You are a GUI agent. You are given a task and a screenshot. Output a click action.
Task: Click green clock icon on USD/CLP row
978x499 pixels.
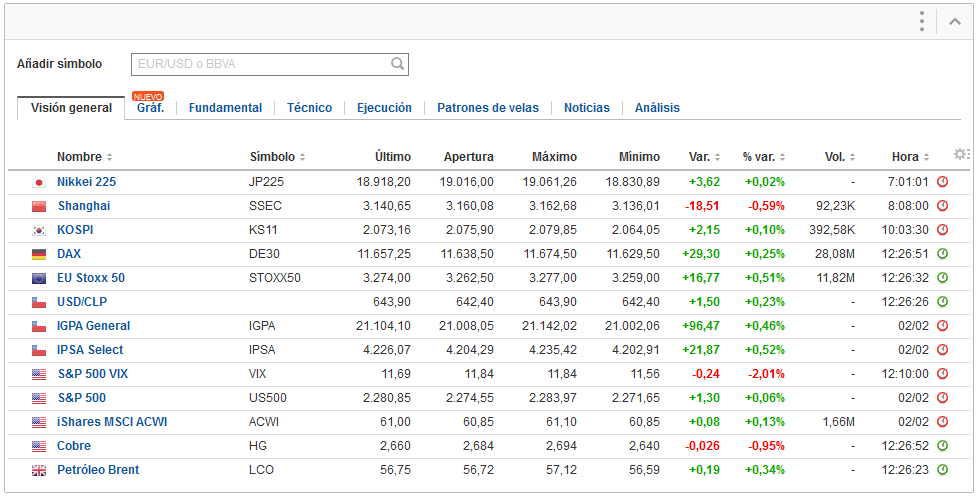coord(942,302)
